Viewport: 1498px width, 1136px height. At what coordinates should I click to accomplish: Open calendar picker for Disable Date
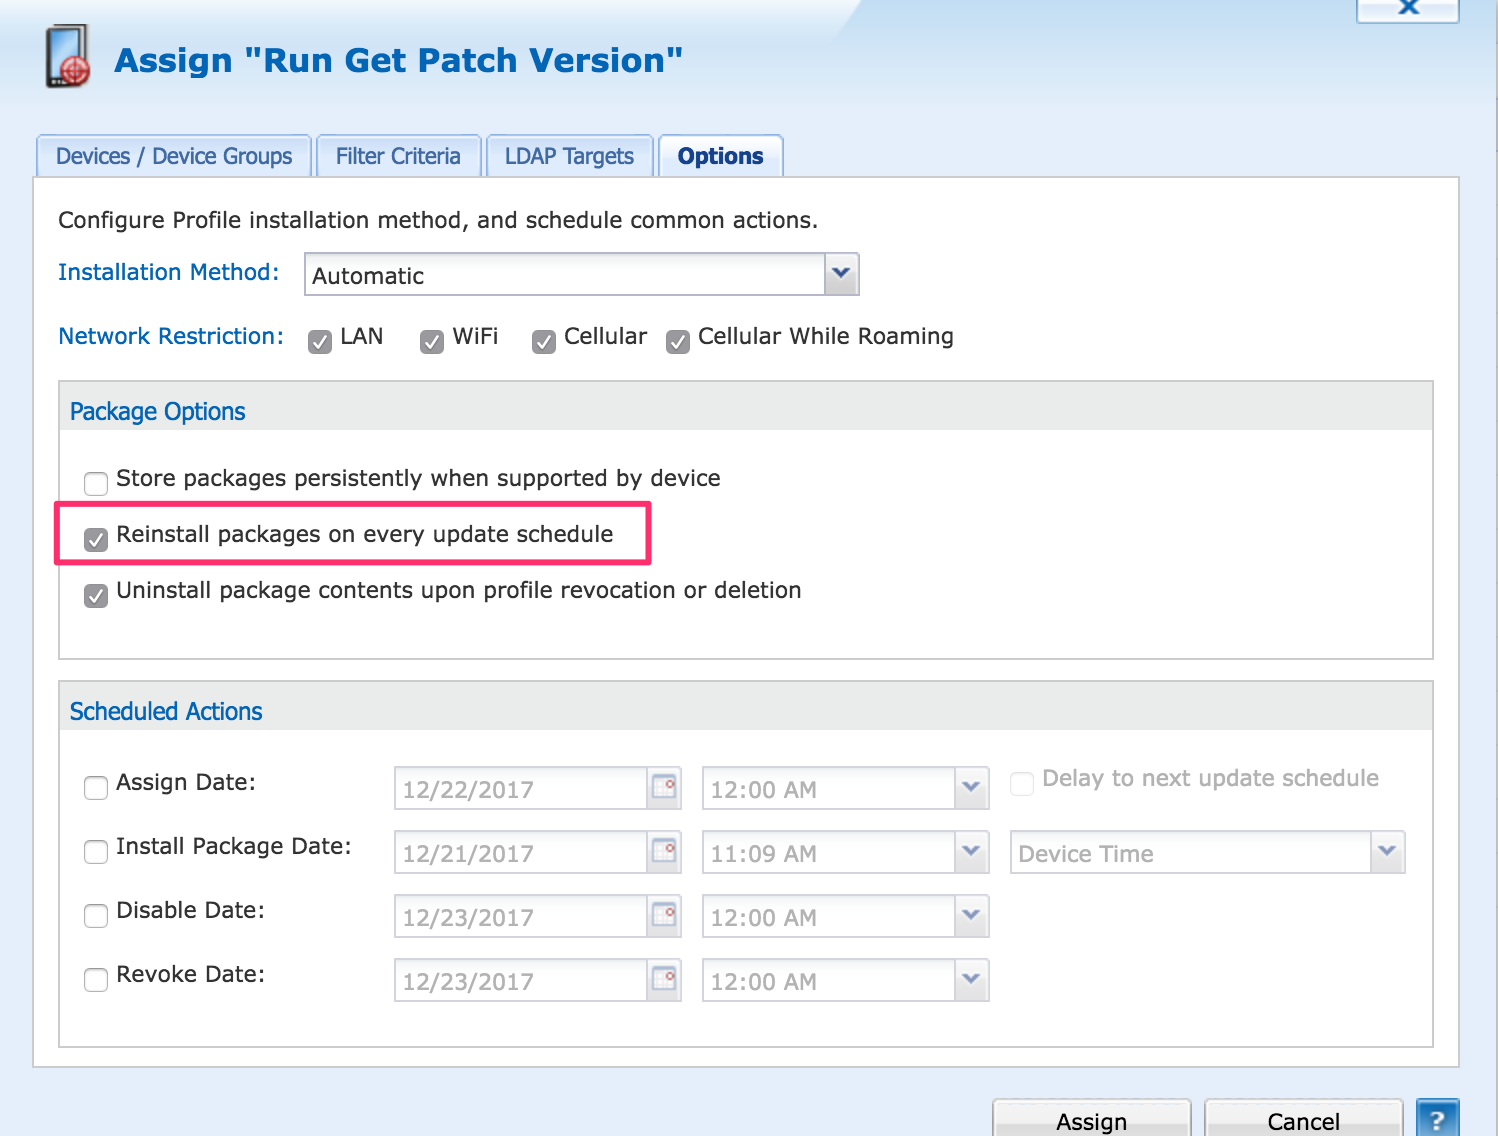pyautogui.click(x=664, y=915)
